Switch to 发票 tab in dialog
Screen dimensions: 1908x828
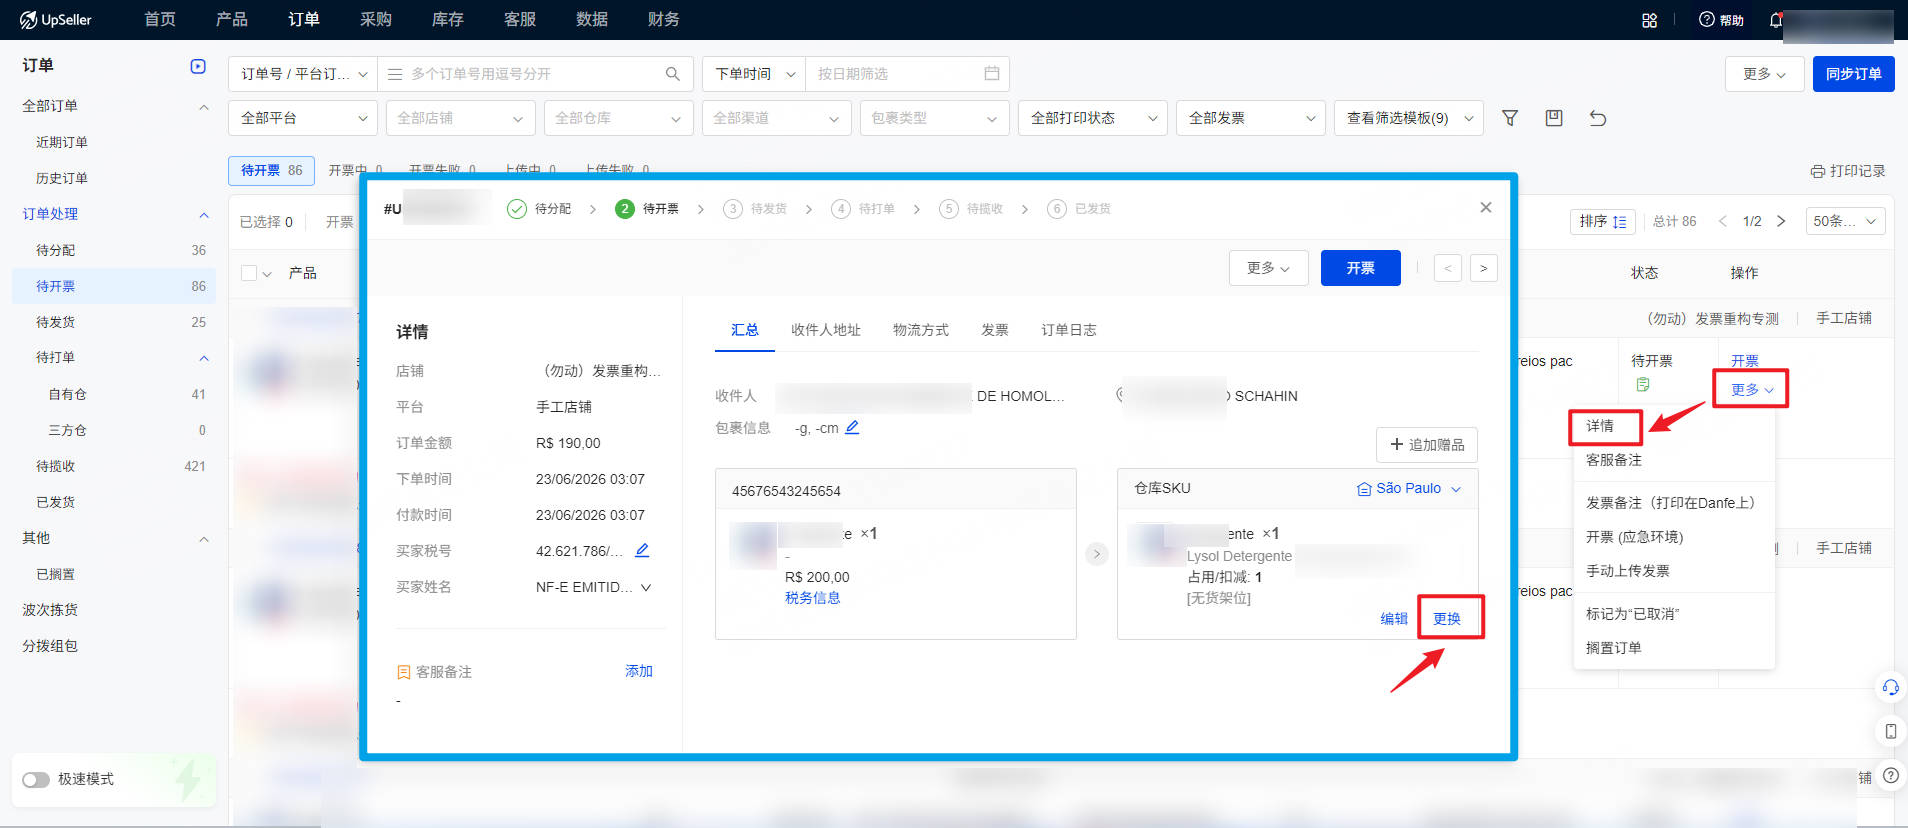[995, 330]
